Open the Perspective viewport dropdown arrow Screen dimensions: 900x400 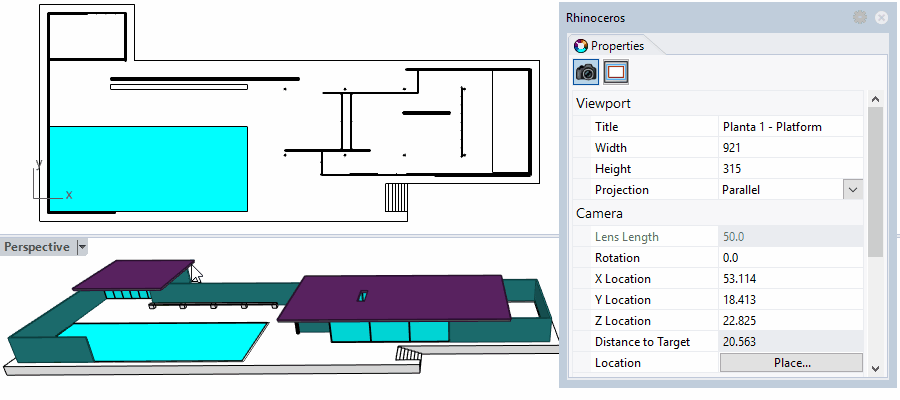(x=82, y=247)
